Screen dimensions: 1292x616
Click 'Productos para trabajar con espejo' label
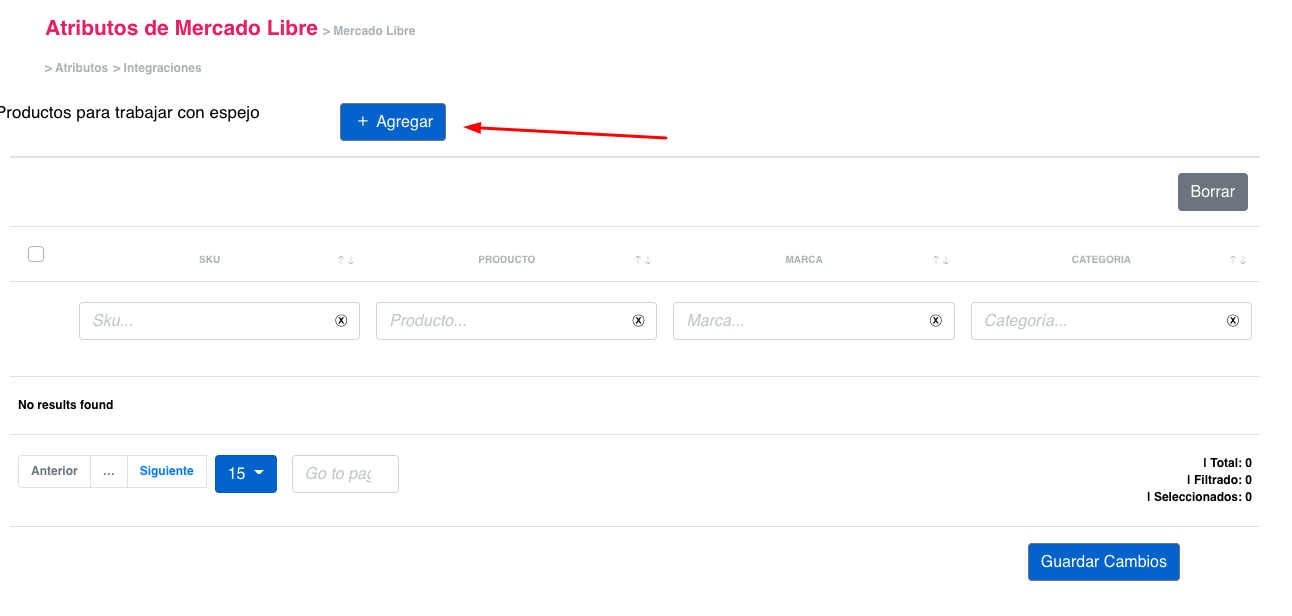[128, 113]
